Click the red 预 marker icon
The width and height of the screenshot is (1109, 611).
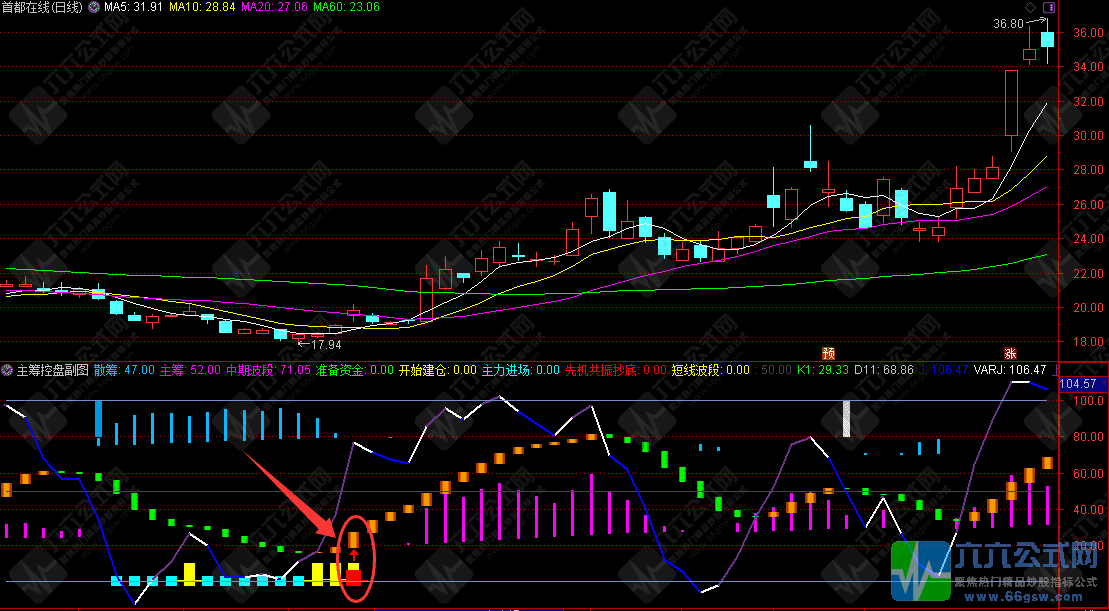[x=828, y=353]
